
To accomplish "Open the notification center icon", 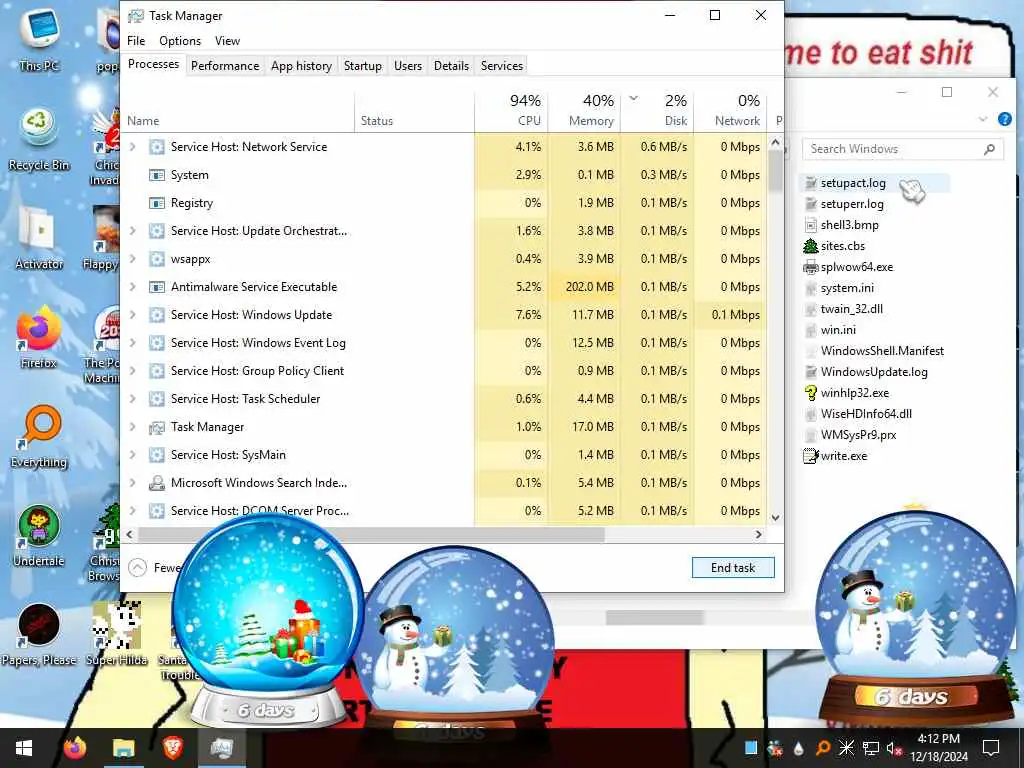I will (991, 748).
